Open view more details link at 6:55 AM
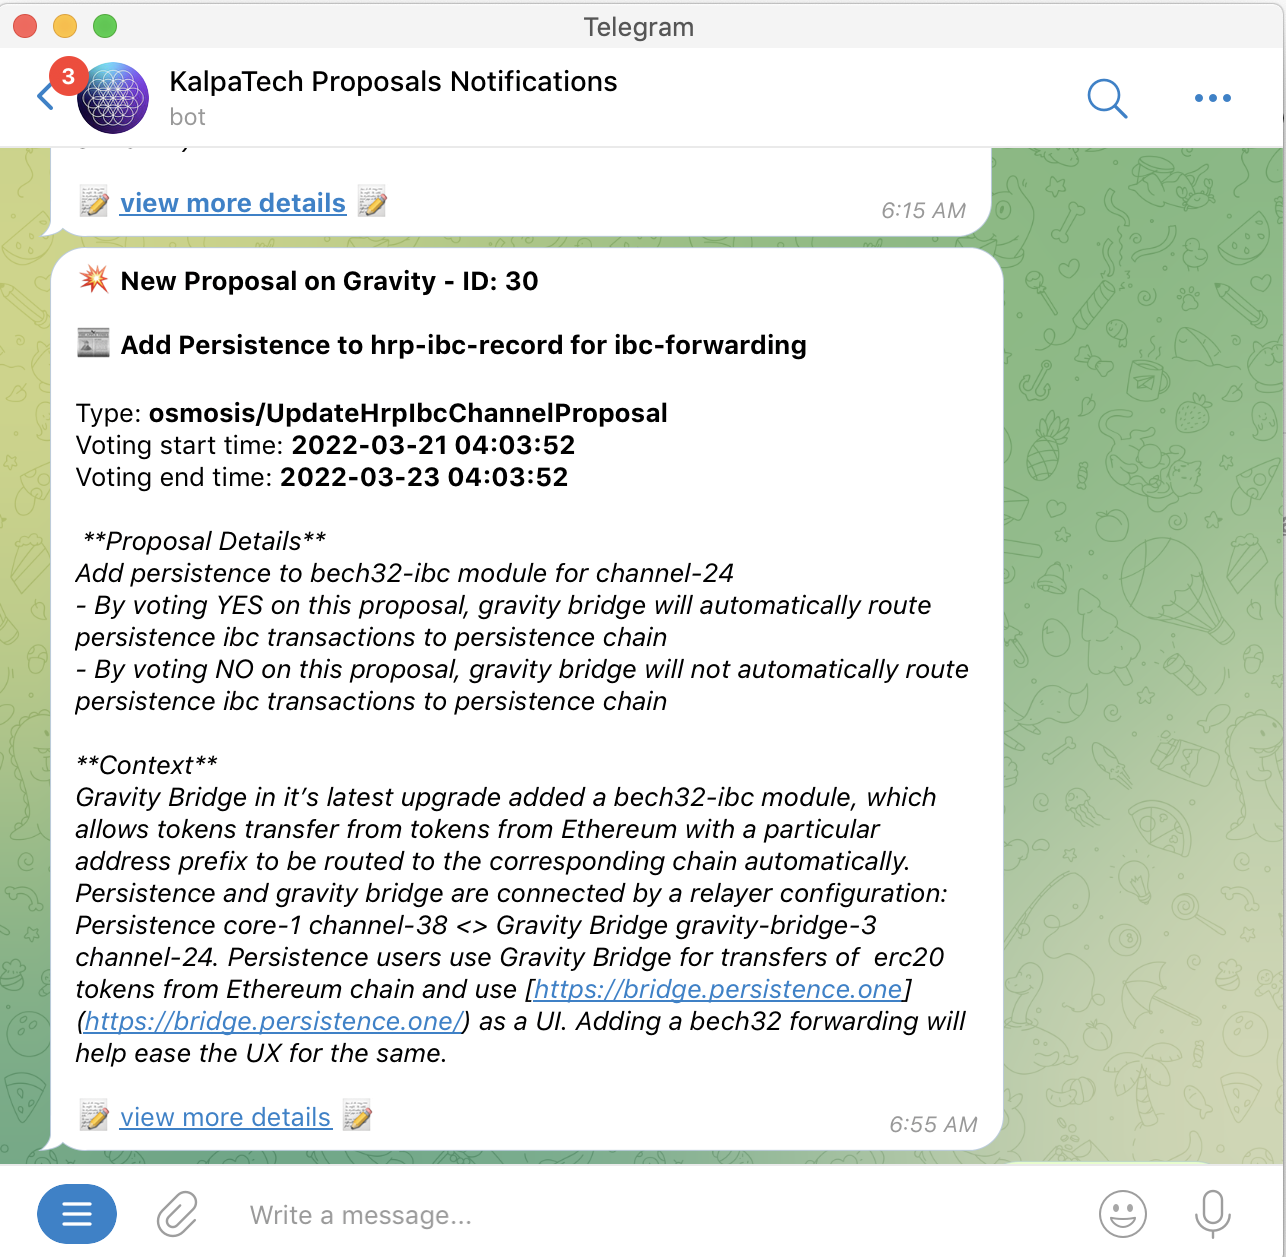Viewport: 1286px width, 1257px height. click(x=225, y=1117)
